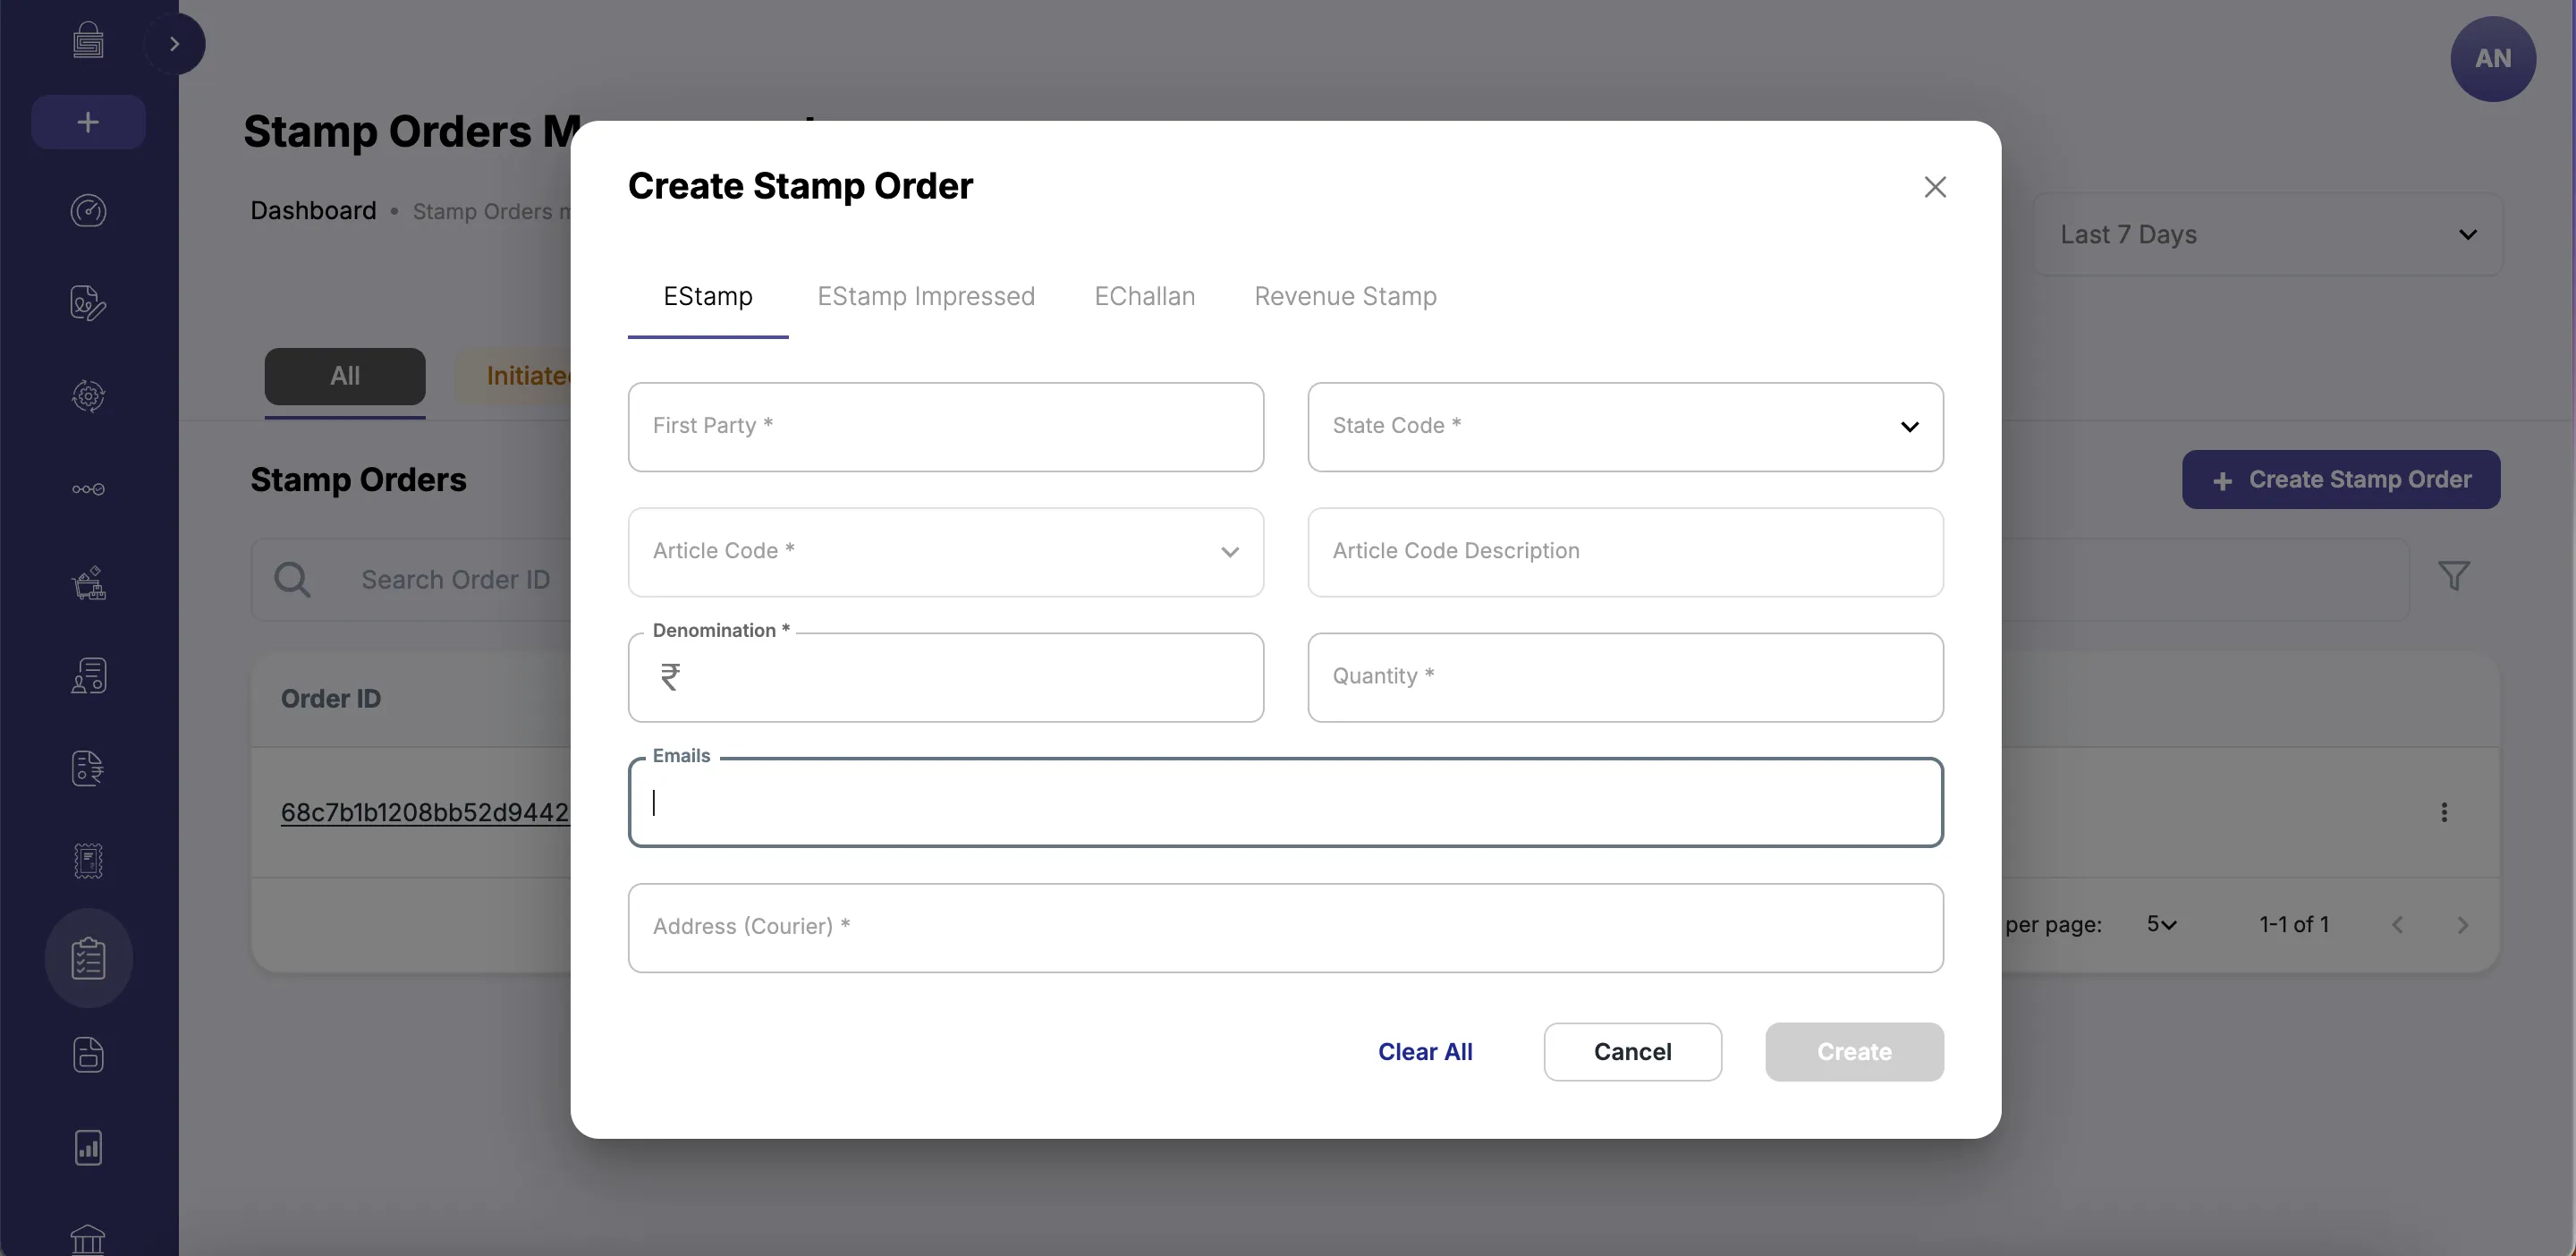This screenshot has width=2576, height=1256.
Task: Open the user document icon in sidebar
Action: tap(88, 676)
